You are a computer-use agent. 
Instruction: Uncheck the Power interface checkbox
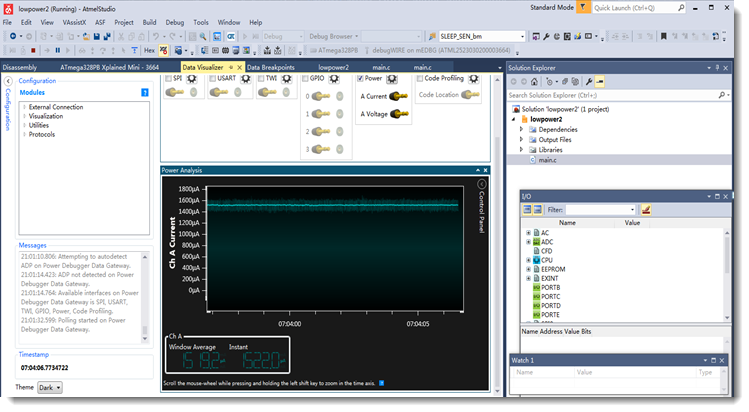360,78
